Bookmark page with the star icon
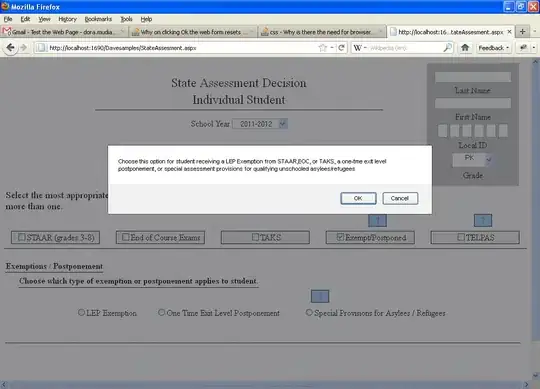This screenshot has width=540, height=389. point(322,48)
